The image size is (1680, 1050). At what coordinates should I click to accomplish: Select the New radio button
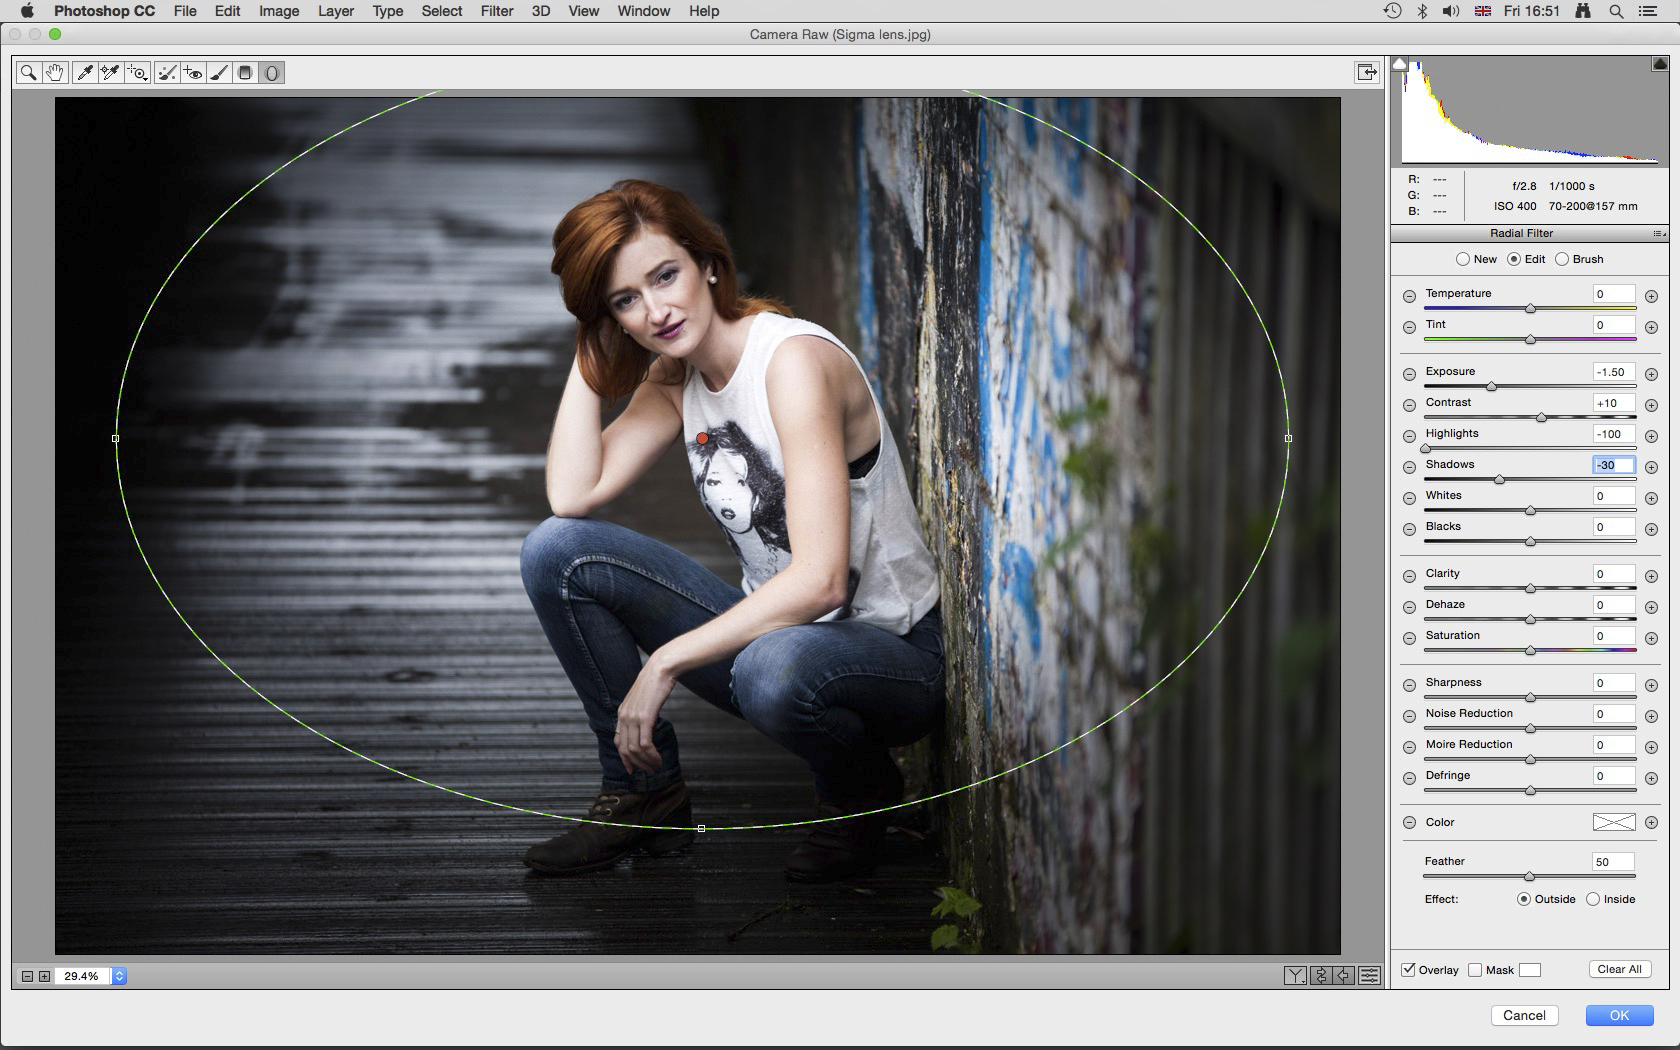coord(1463,259)
